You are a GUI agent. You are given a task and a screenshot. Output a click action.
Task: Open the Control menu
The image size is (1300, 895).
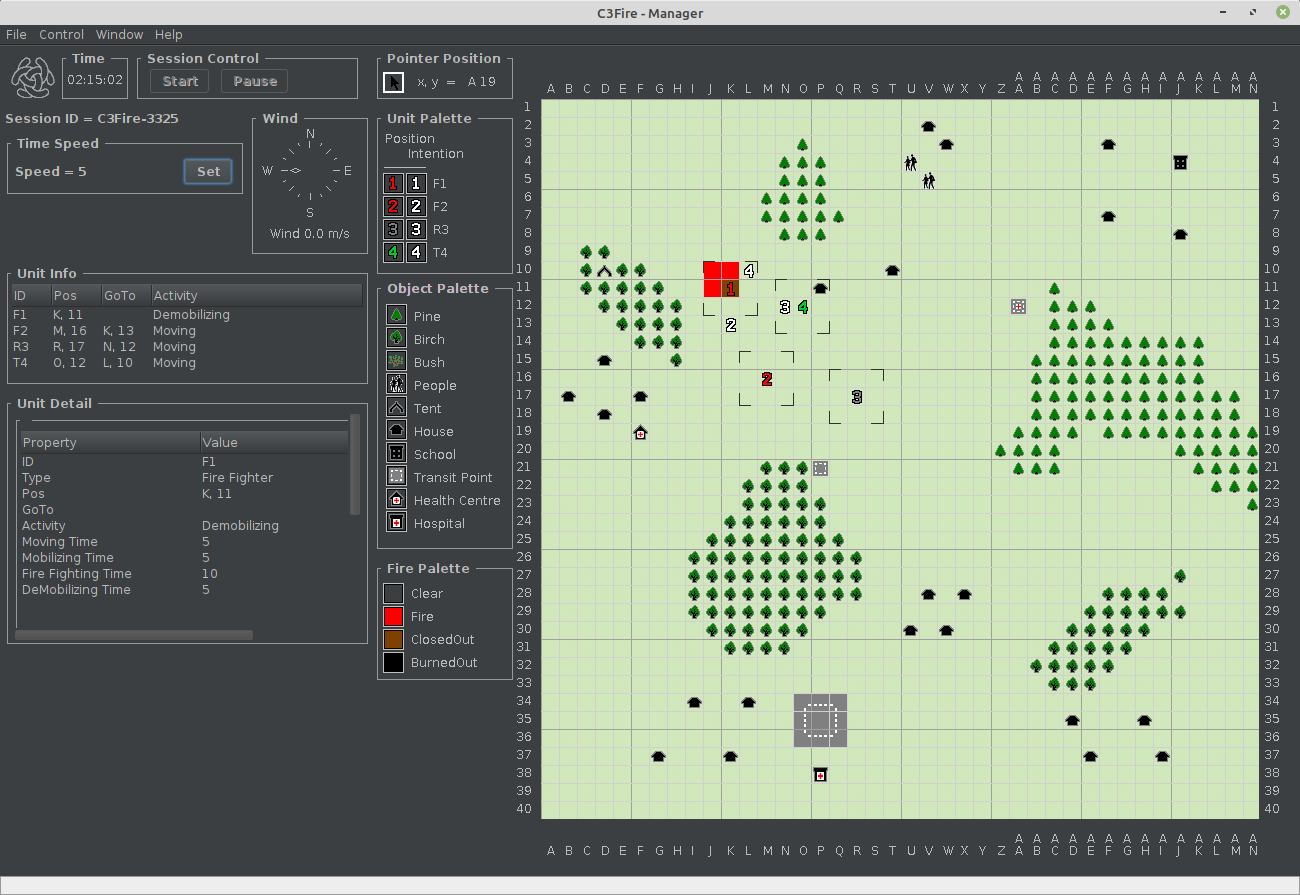[x=61, y=34]
